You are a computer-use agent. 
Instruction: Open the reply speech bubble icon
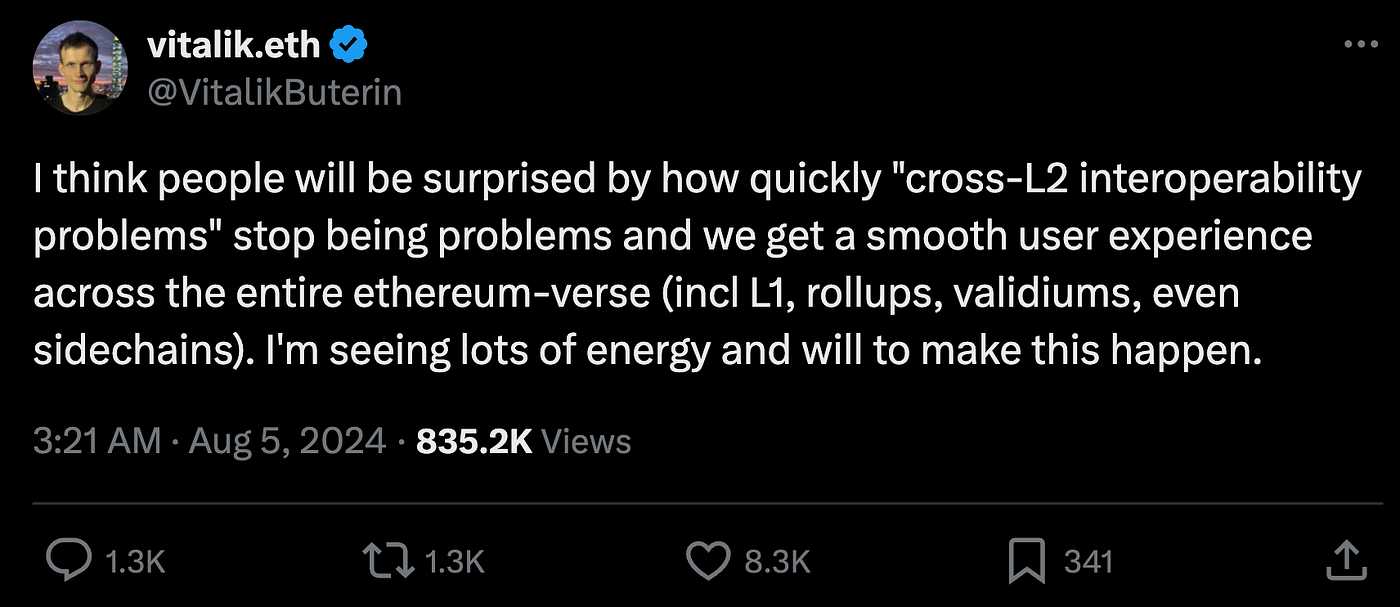point(69,561)
